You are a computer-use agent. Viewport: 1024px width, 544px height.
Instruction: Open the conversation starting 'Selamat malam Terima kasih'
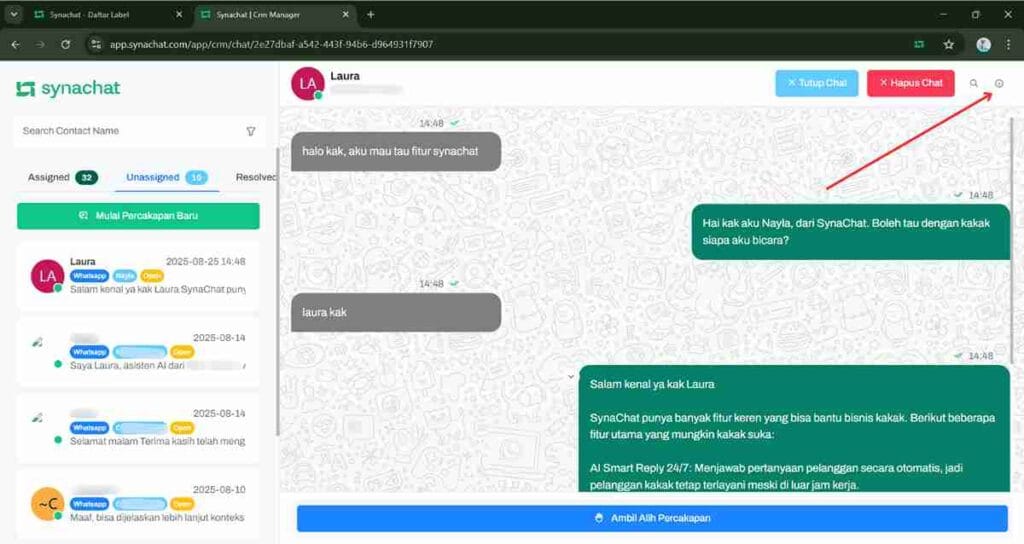click(x=138, y=427)
